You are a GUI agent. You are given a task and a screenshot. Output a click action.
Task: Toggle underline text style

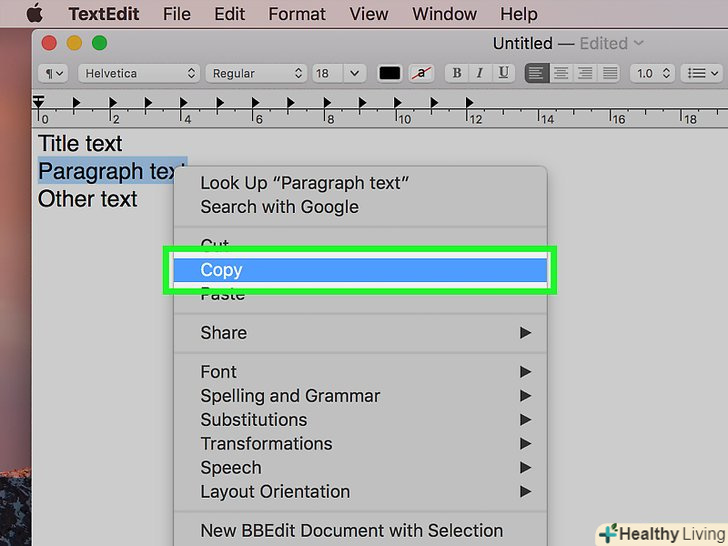(x=504, y=73)
